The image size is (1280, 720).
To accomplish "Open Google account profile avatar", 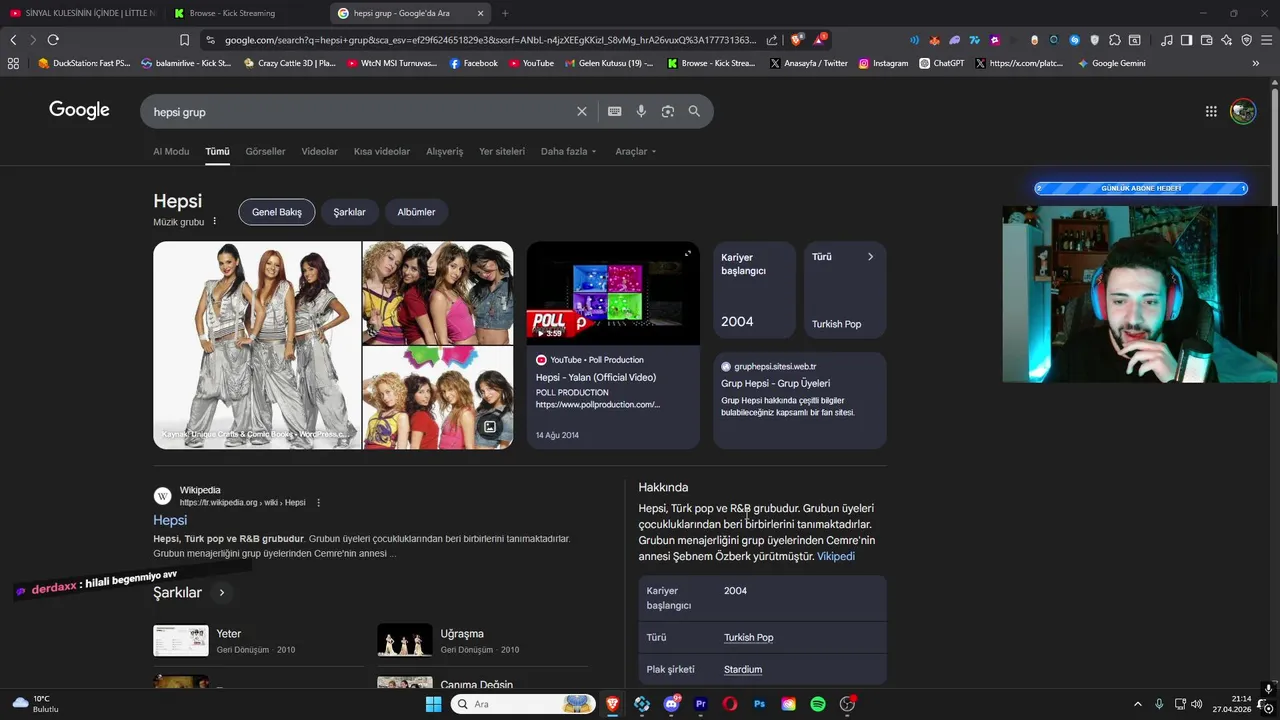I will (1243, 111).
